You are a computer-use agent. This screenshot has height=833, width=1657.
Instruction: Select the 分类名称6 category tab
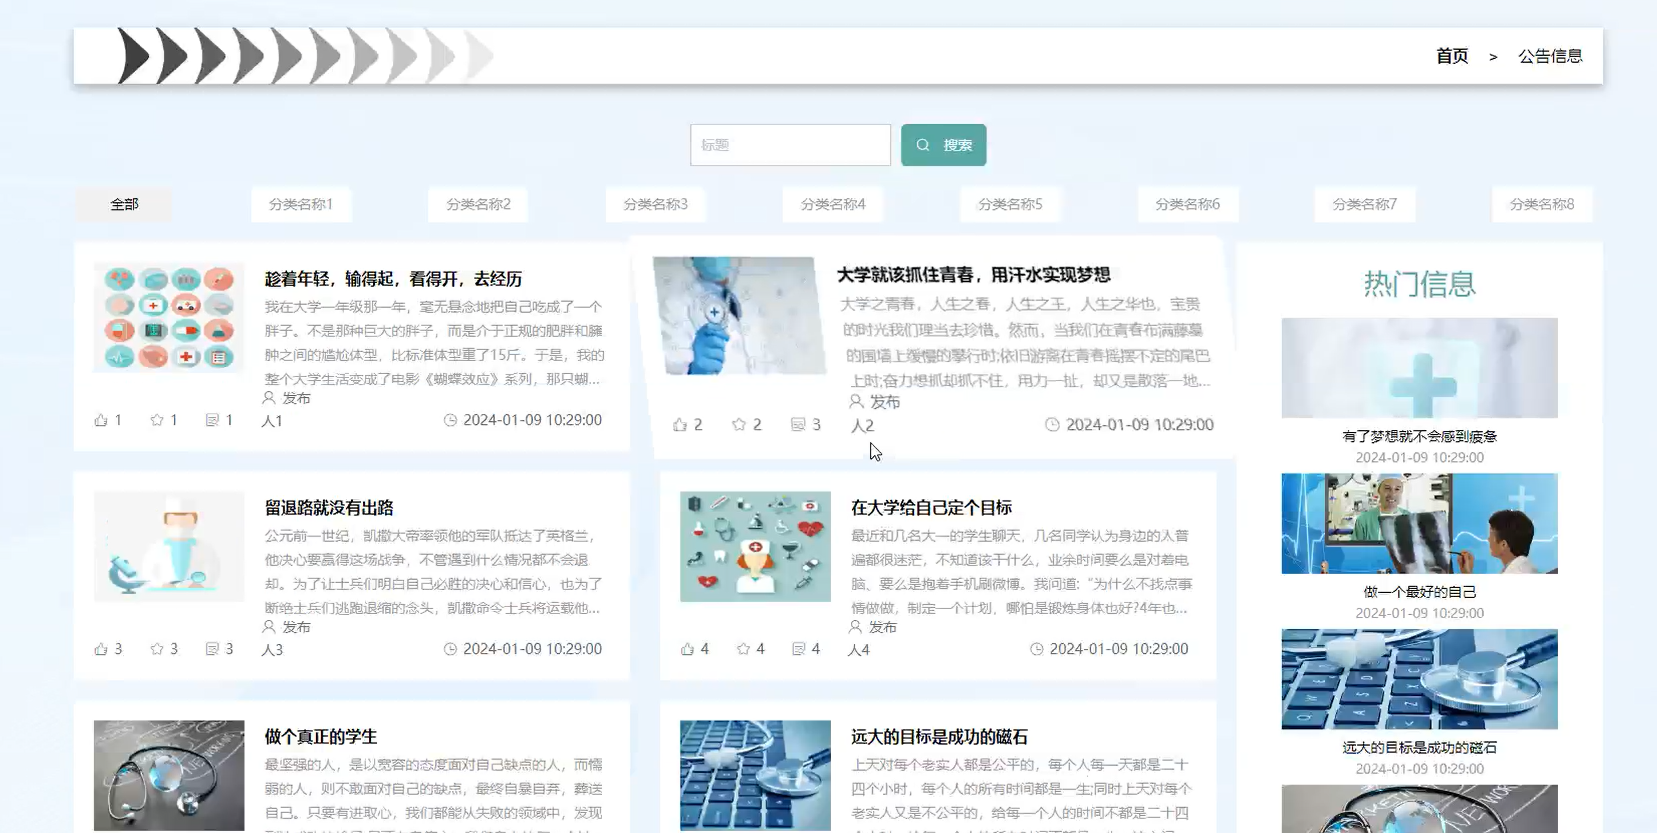(x=1187, y=204)
